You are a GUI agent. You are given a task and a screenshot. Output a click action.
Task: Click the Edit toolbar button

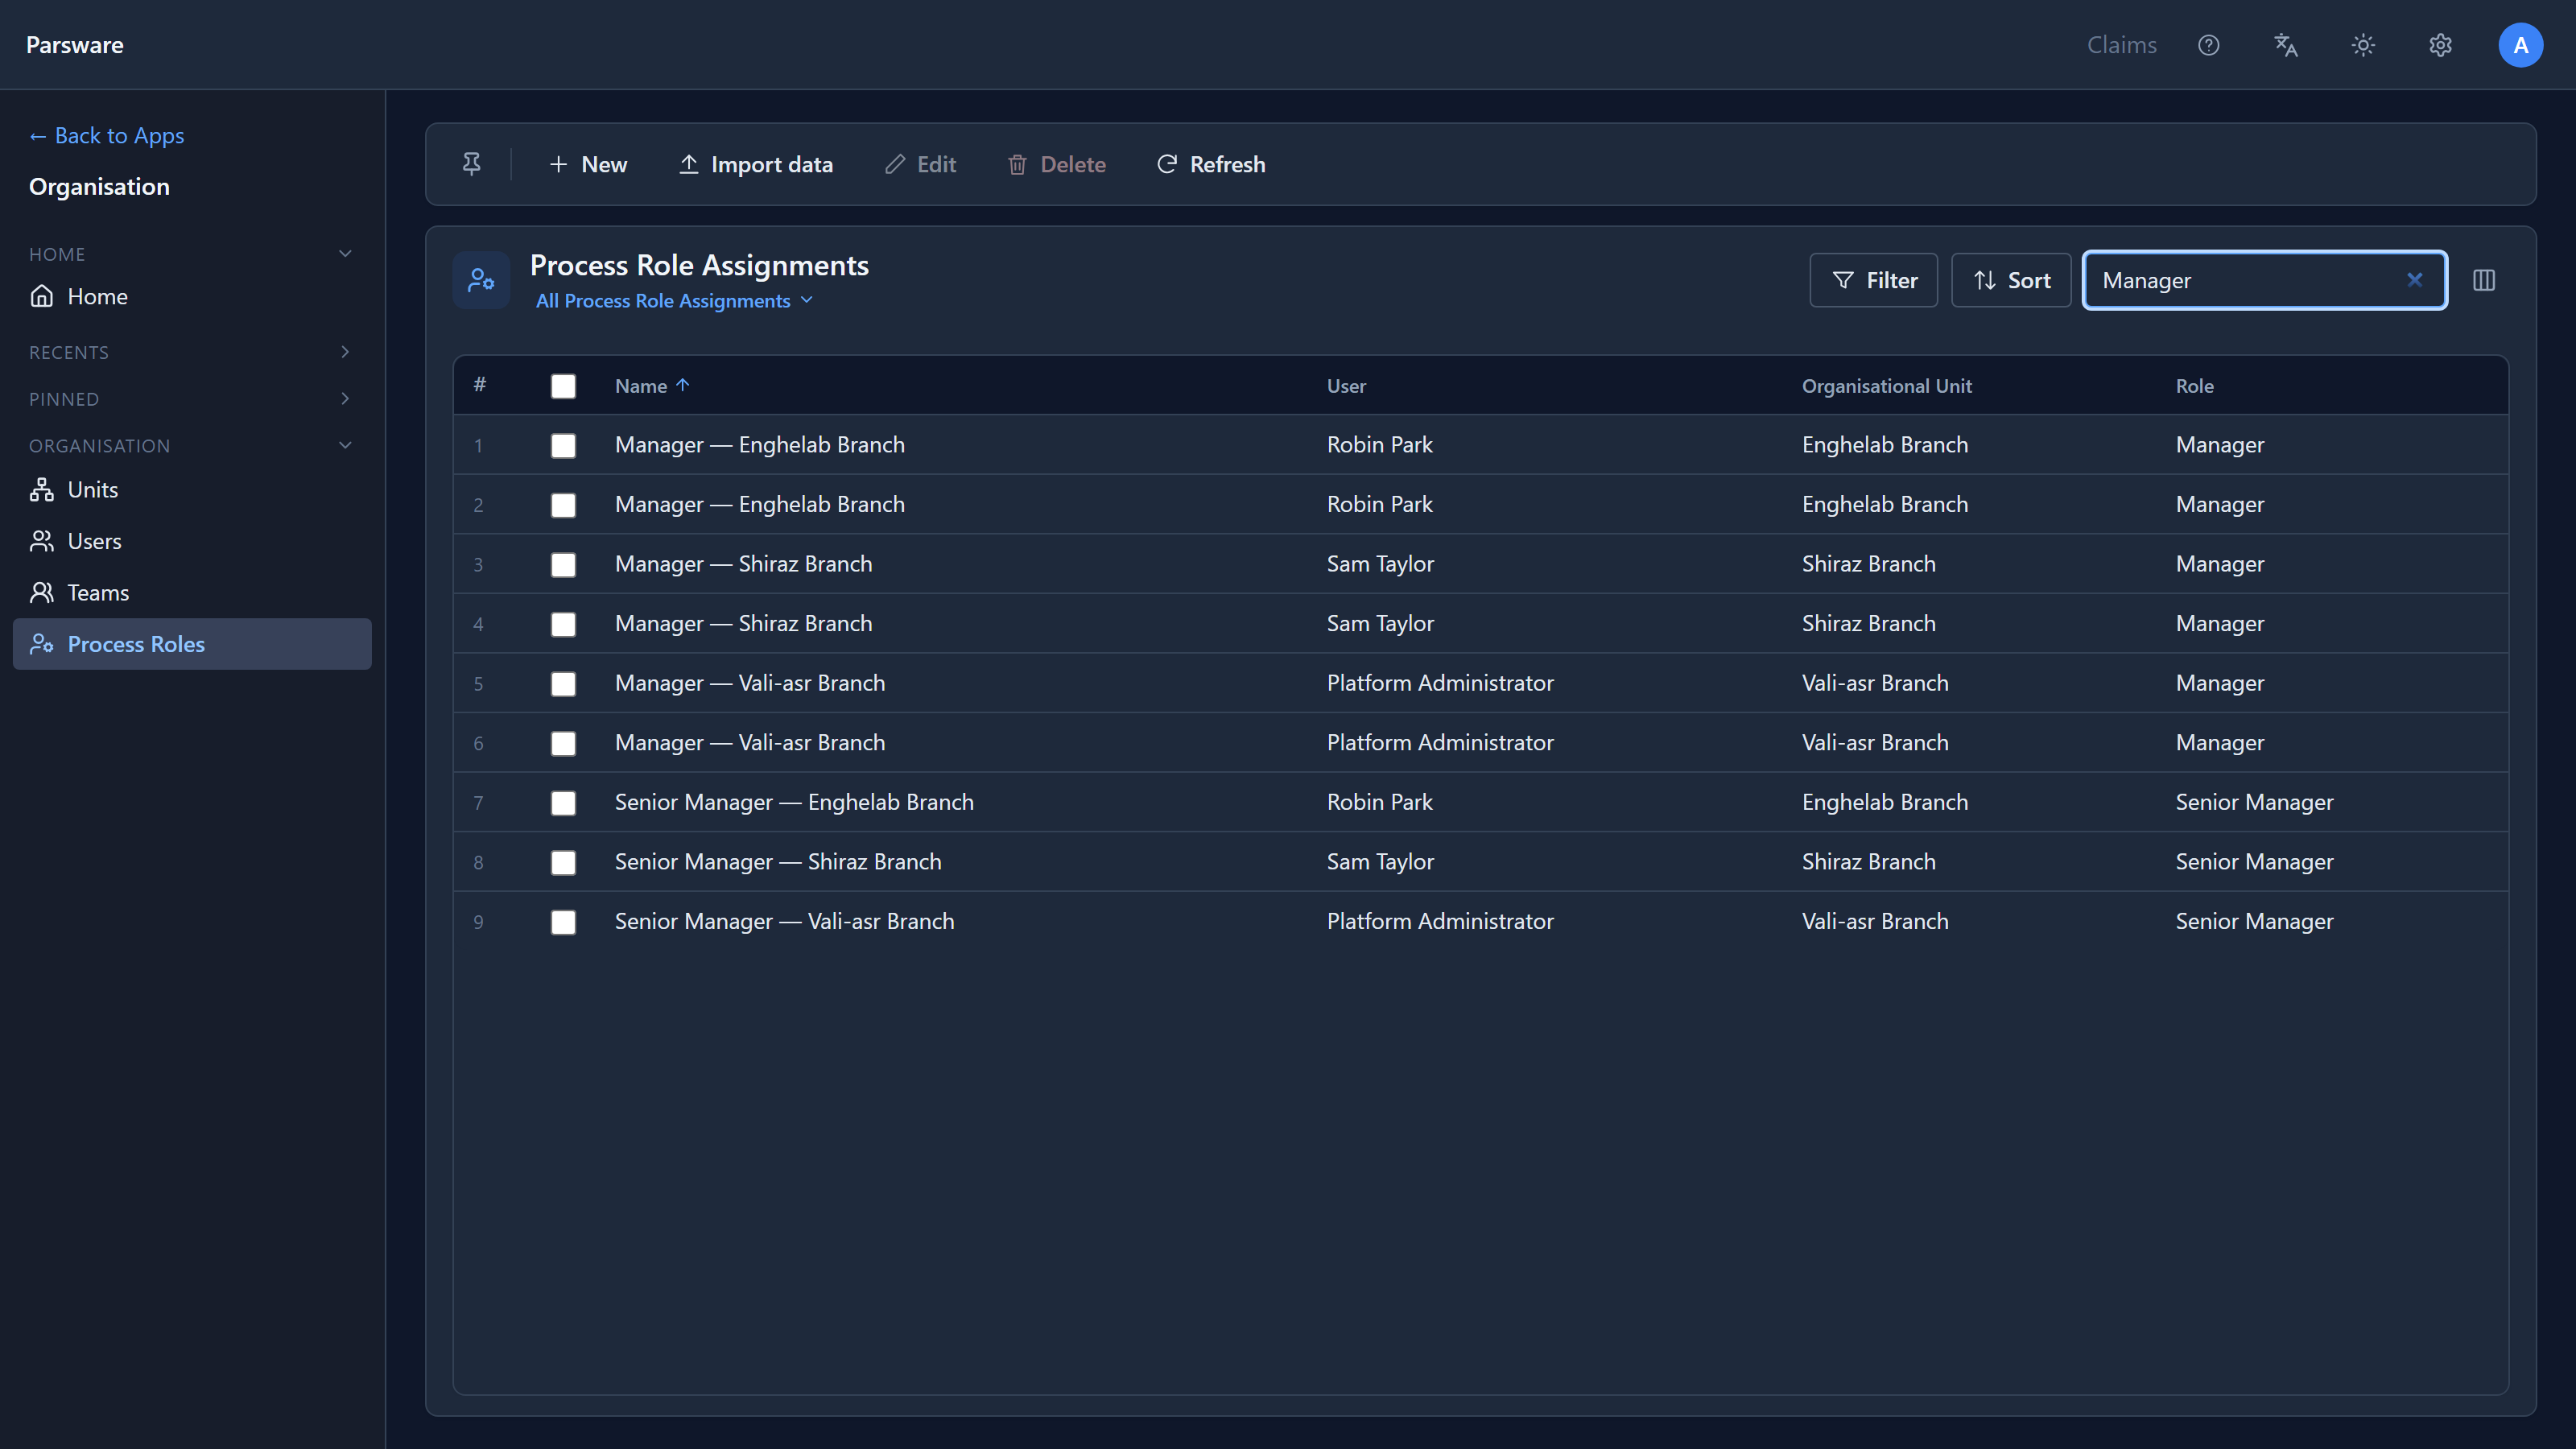pos(921,164)
